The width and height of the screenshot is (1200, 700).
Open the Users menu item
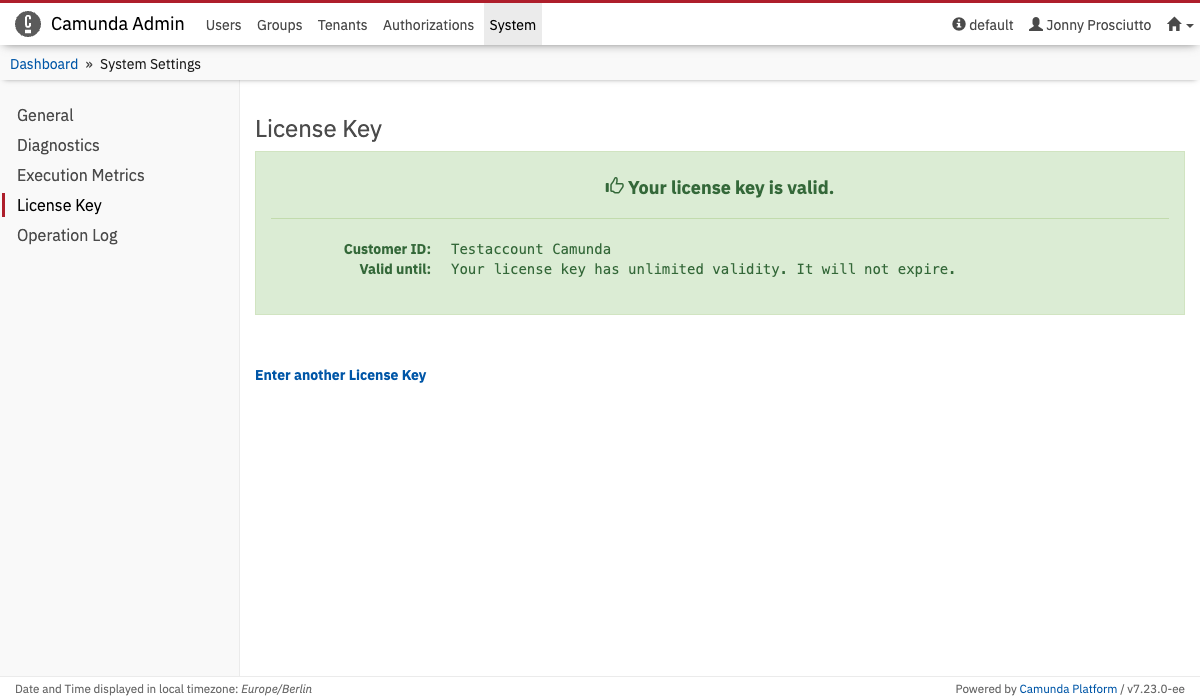point(223,25)
